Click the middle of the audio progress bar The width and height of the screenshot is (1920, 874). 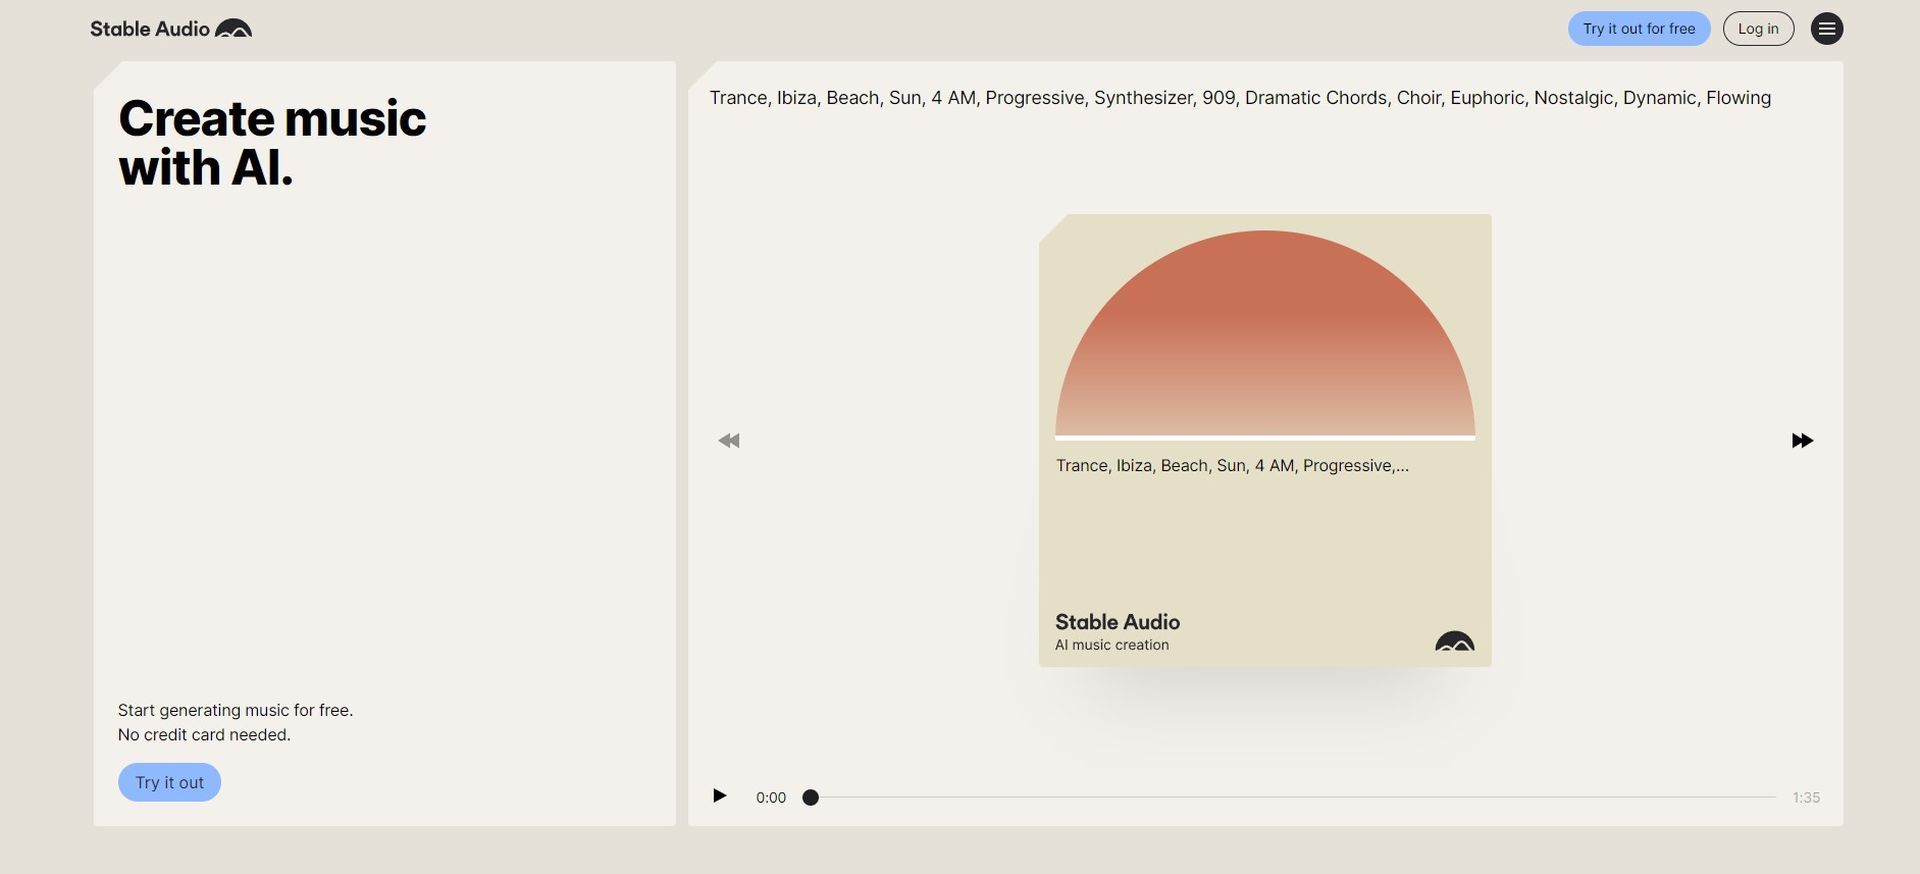1293,797
